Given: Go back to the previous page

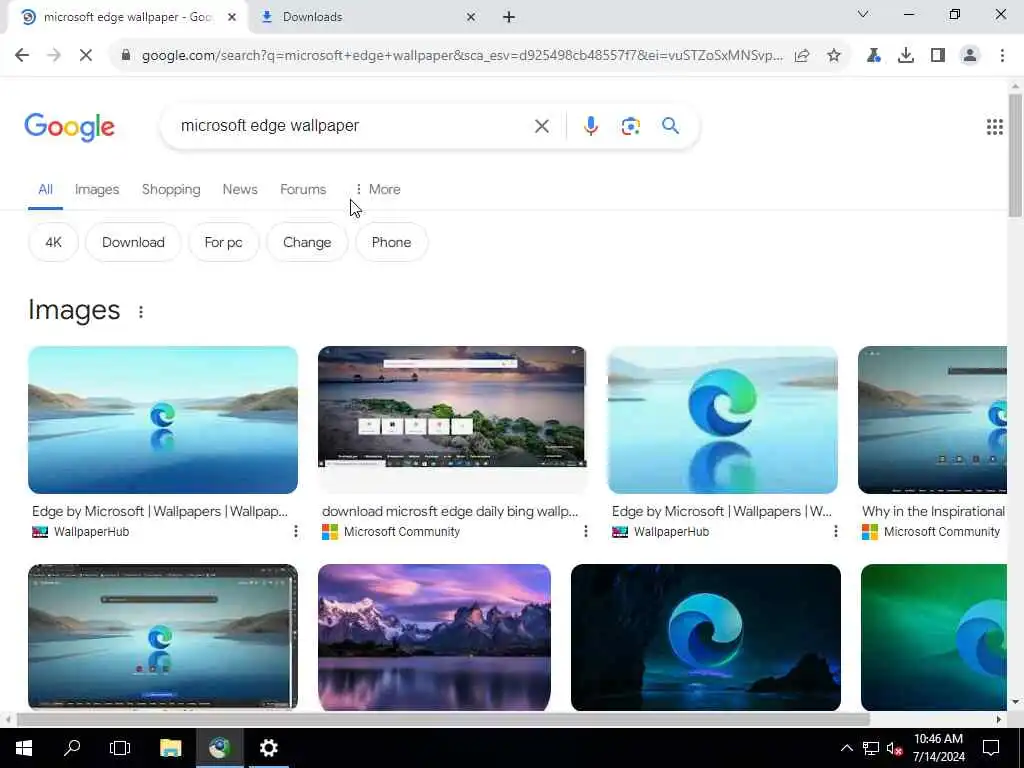Looking at the screenshot, I should pyautogui.click(x=22, y=56).
